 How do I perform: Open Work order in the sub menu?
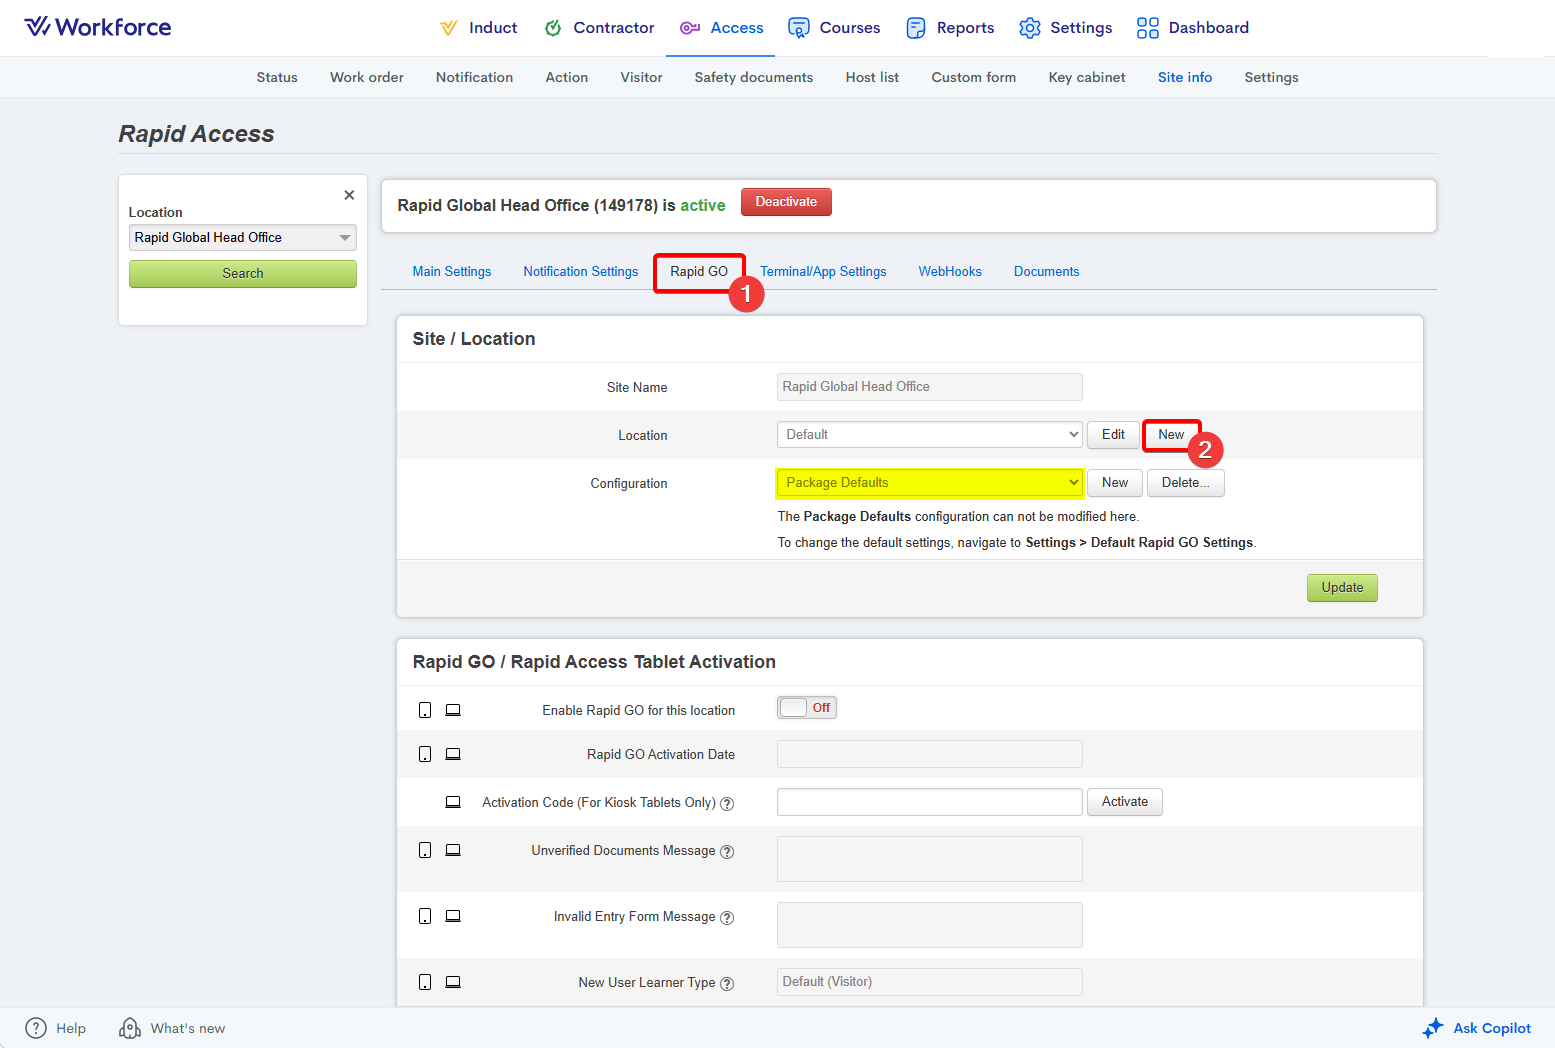point(367,77)
